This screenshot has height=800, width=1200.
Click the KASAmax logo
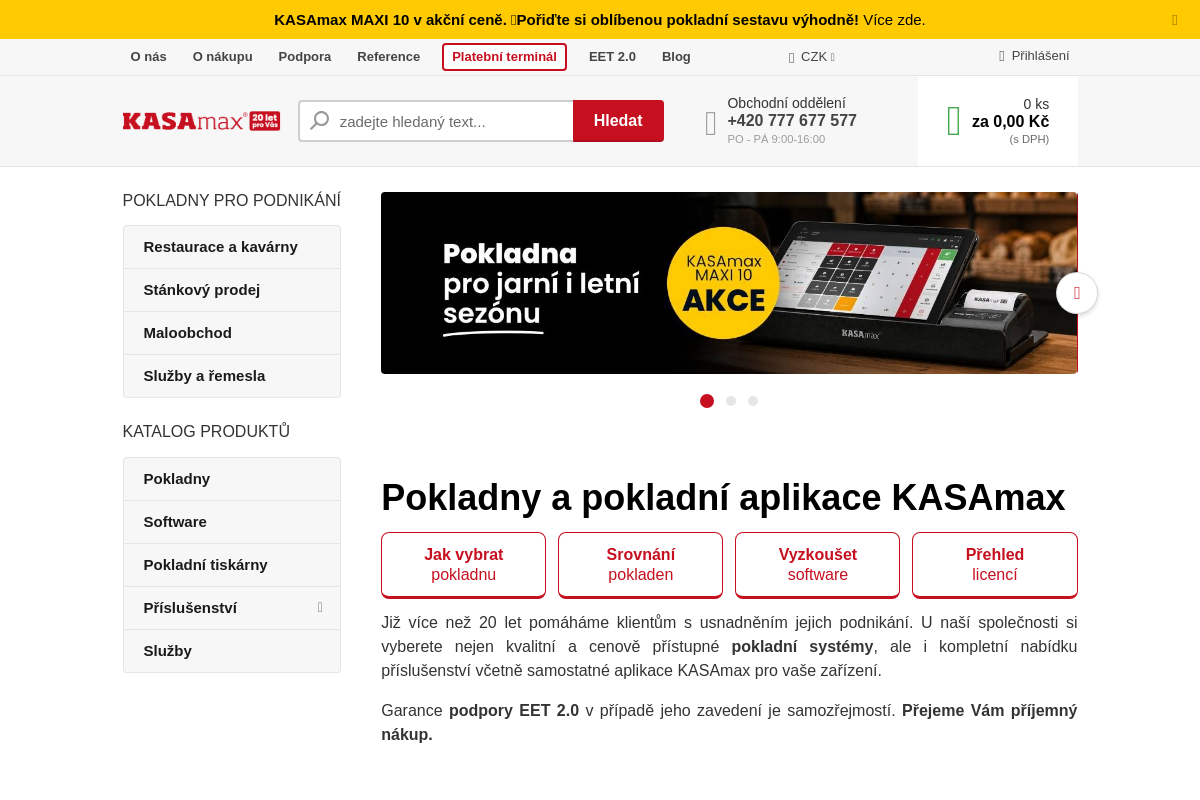tap(201, 121)
